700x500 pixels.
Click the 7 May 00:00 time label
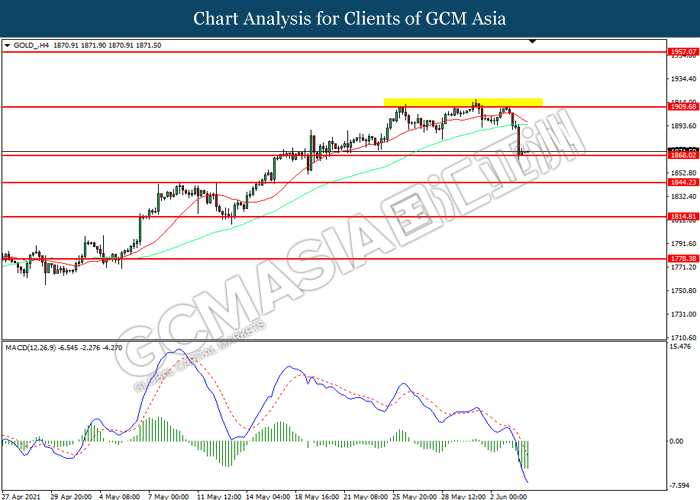pos(168,496)
